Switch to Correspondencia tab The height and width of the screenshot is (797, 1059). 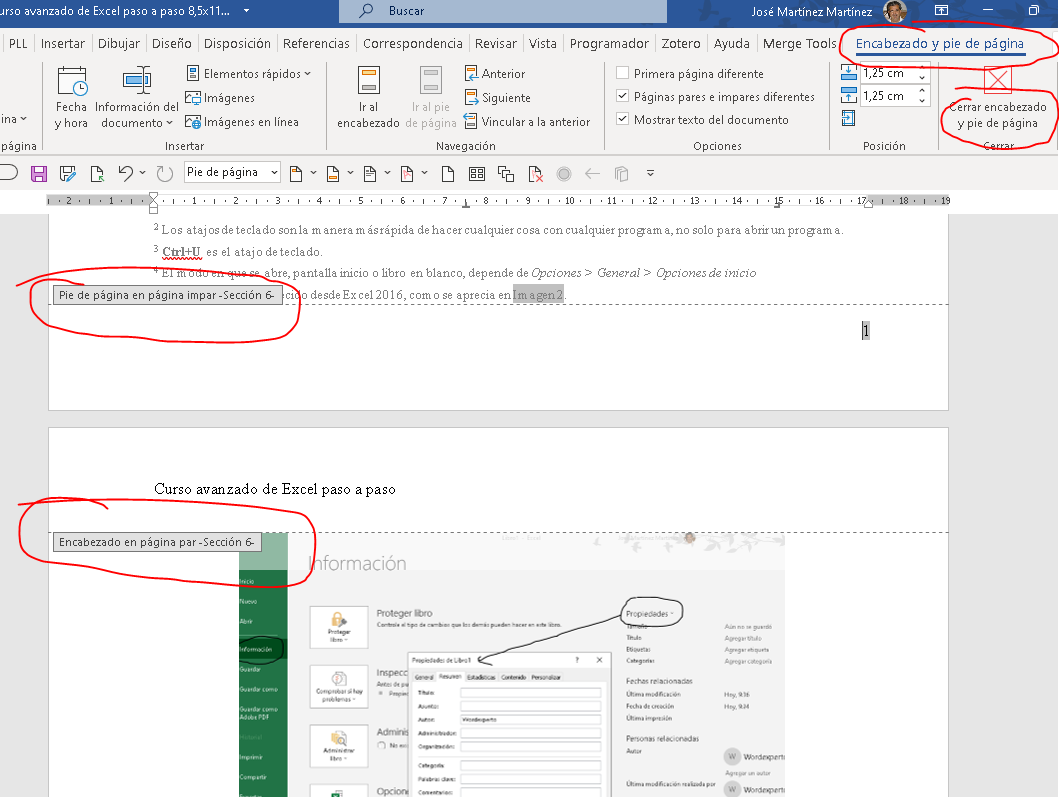coord(413,44)
